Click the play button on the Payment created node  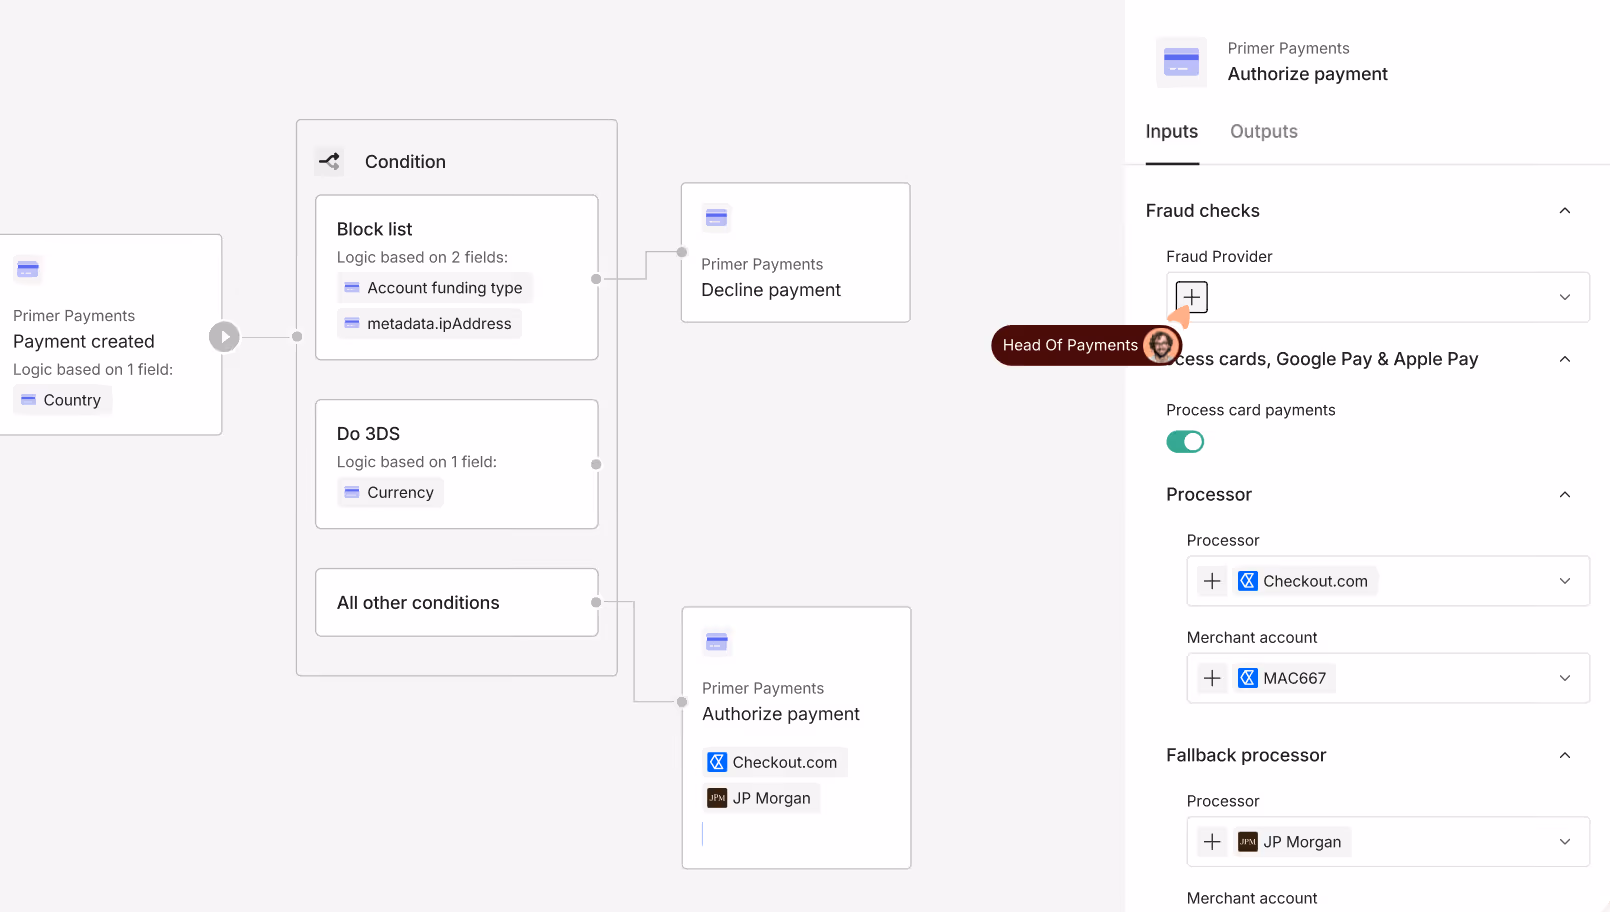(x=224, y=337)
